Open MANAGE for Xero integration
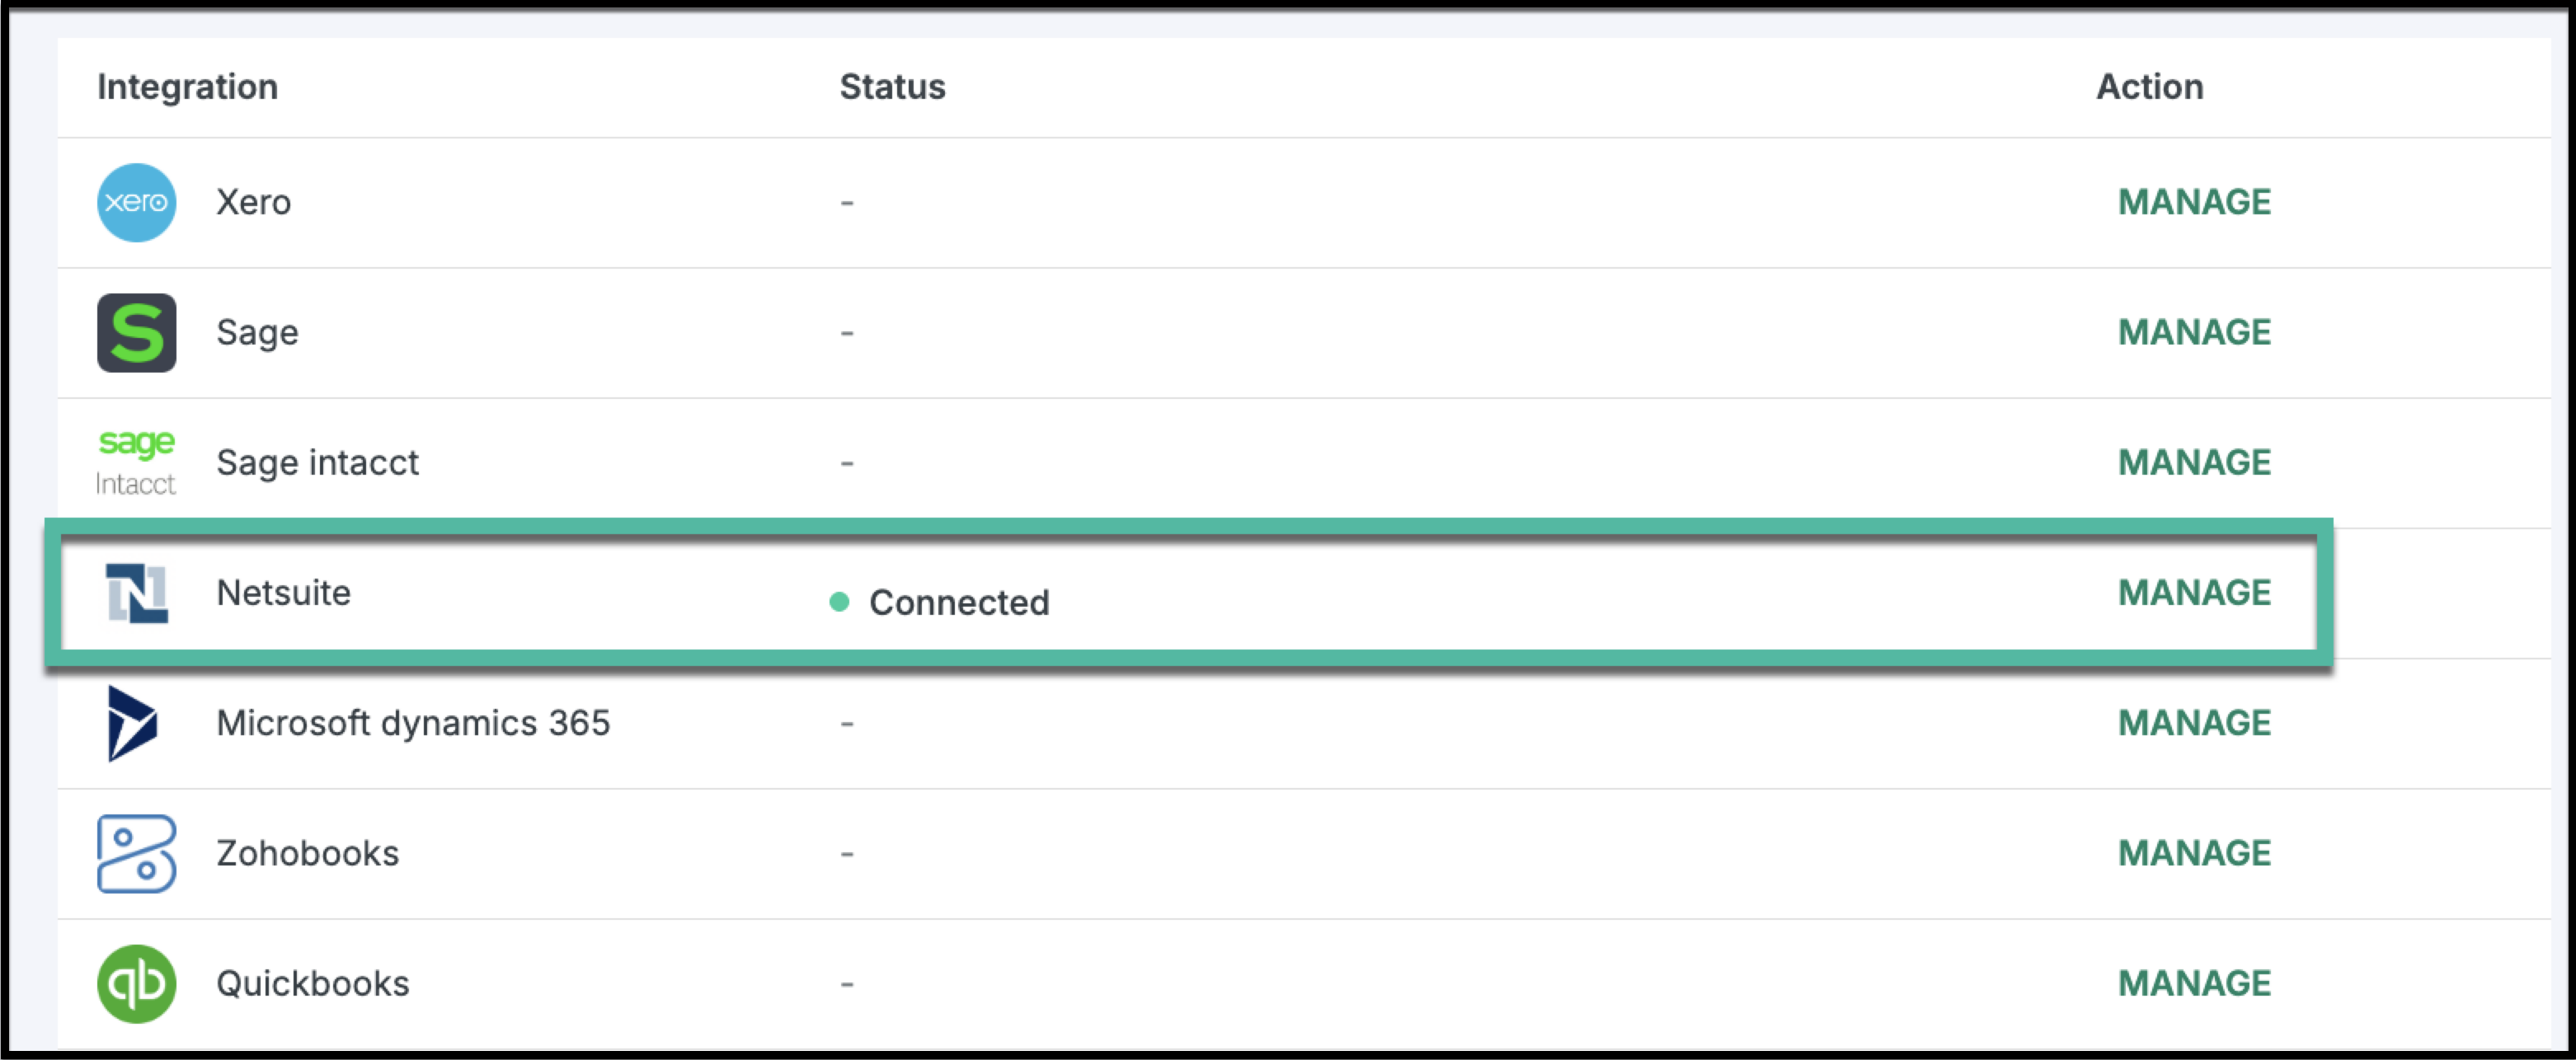The height and width of the screenshot is (1060, 2576). click(2194, 202)
